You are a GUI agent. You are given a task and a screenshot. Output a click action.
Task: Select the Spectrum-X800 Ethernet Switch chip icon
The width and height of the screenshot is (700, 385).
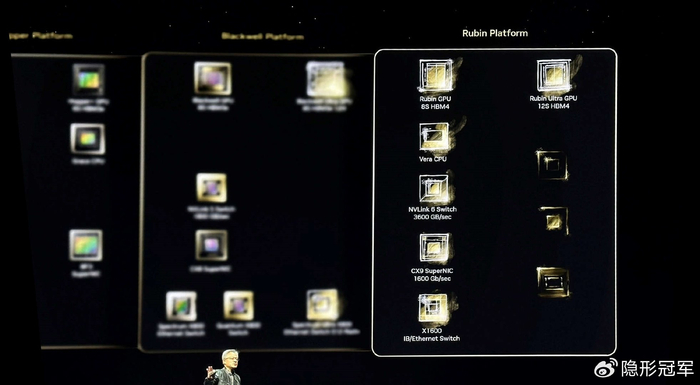coord(181,306)
